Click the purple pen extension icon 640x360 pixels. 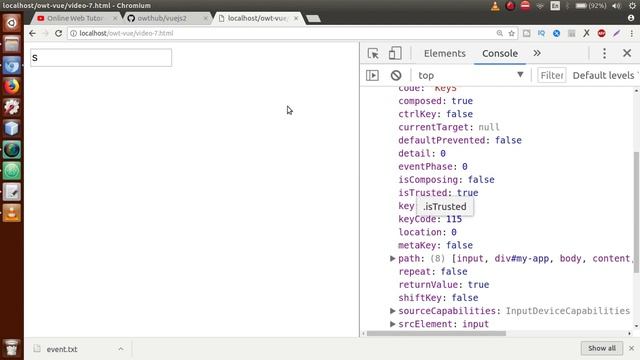click(616, 33)
